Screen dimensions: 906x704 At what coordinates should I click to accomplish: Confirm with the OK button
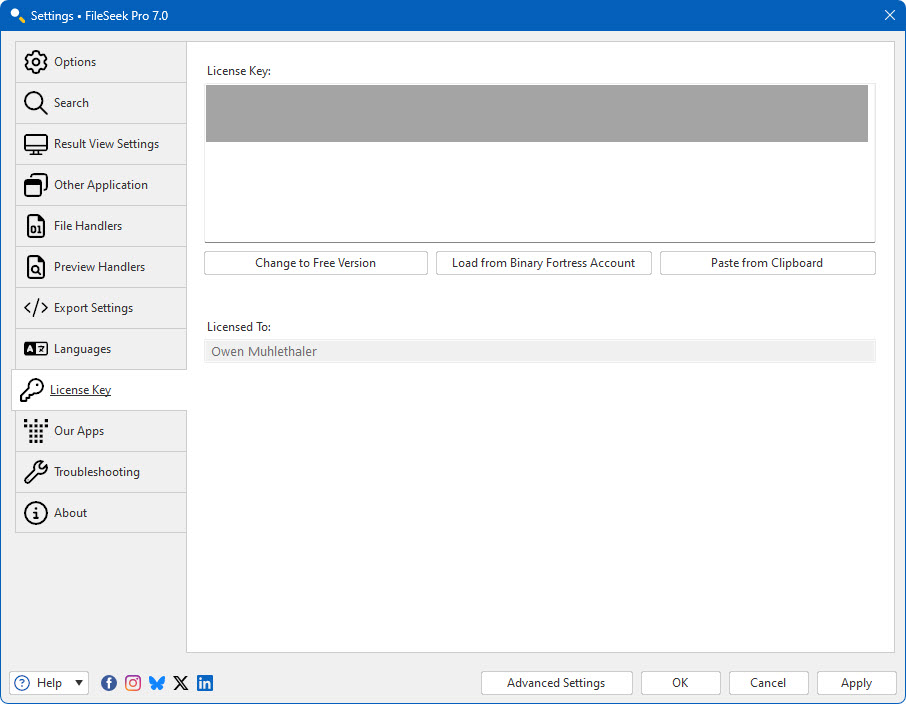pyautogui.click(x=681, y=683)
